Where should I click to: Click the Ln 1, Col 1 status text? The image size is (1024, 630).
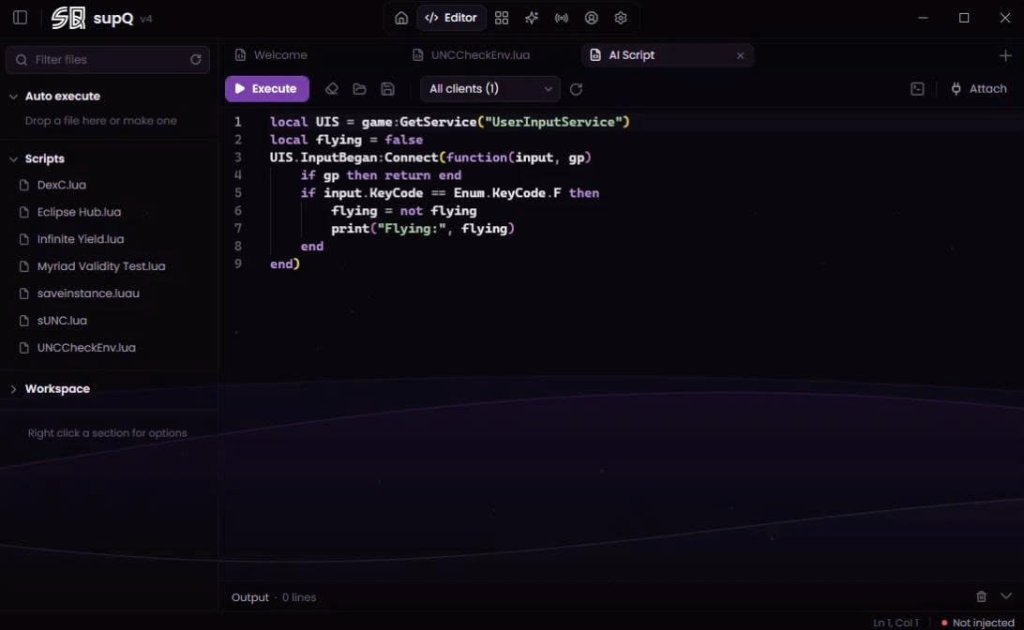[x=895, y=623]
